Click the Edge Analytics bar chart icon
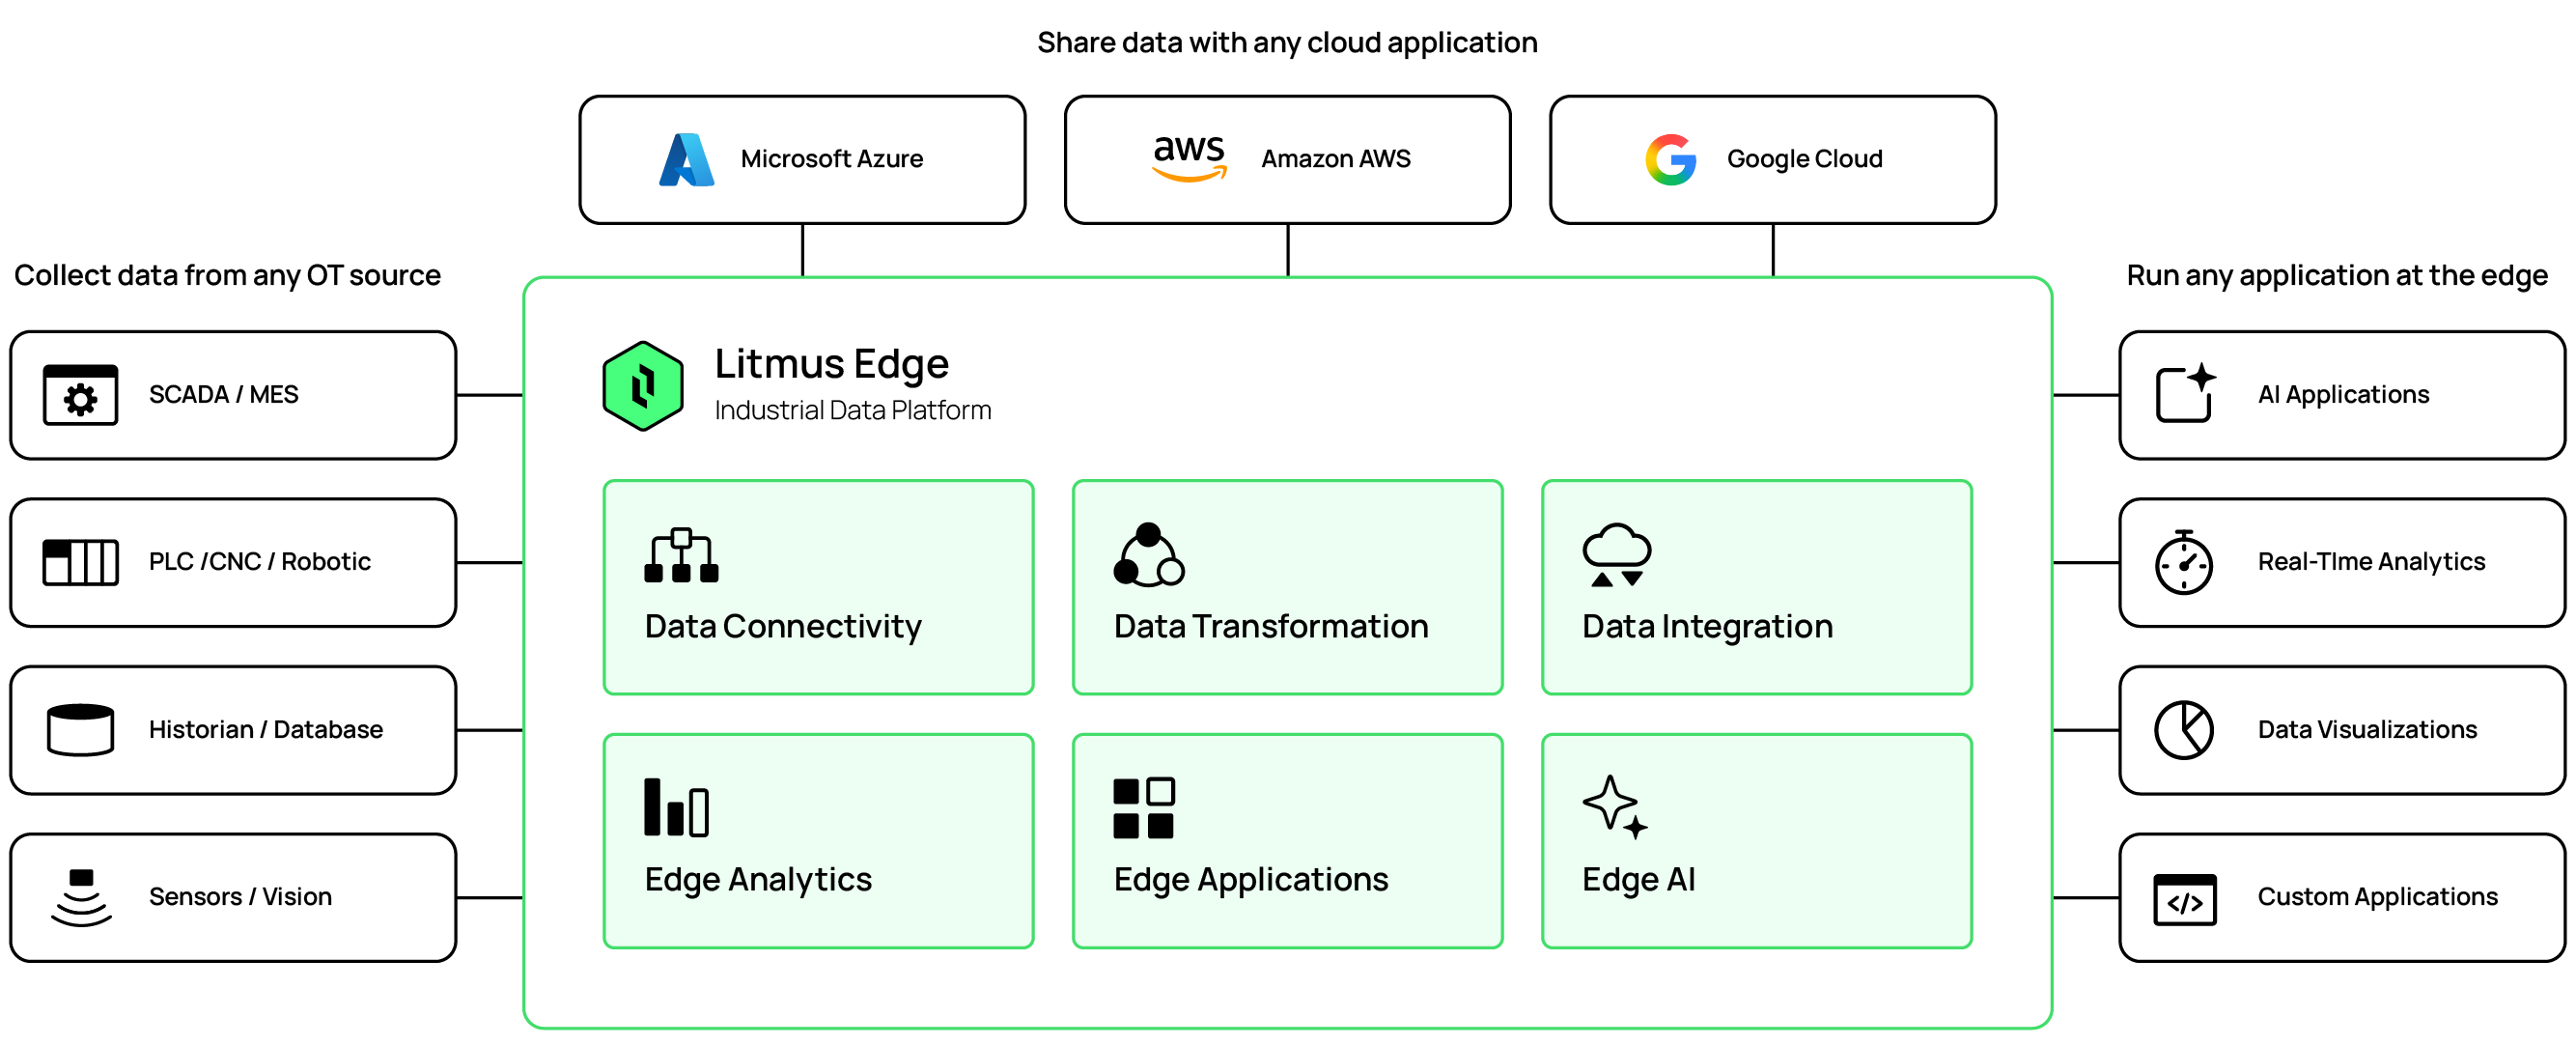The image size is (2576, 1045). (676, 807)
